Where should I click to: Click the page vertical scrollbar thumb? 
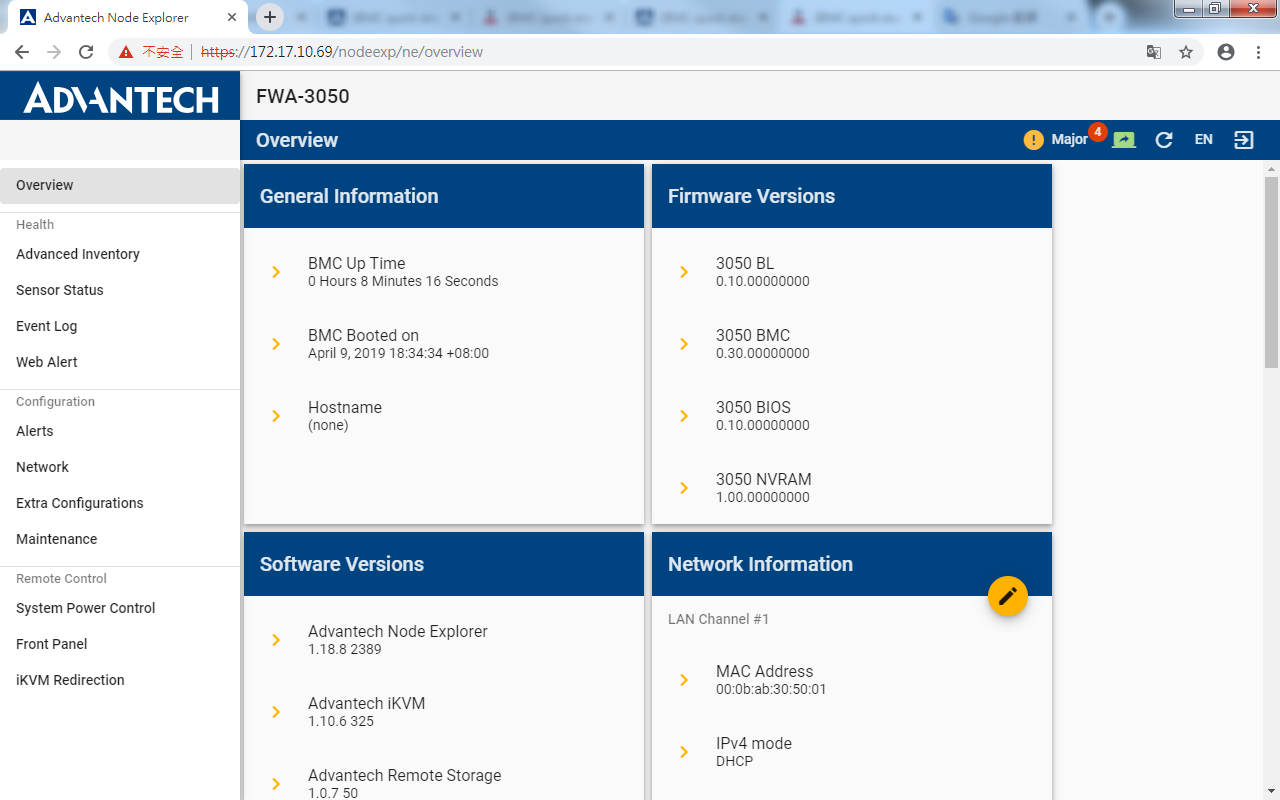tap(1272, 272)
